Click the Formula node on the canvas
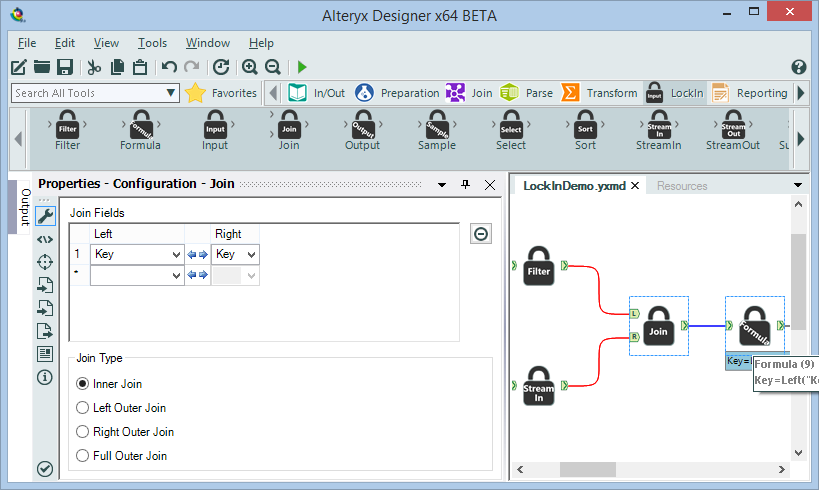The width and height of the screenshot is (819, 490). tap(754, 326)
